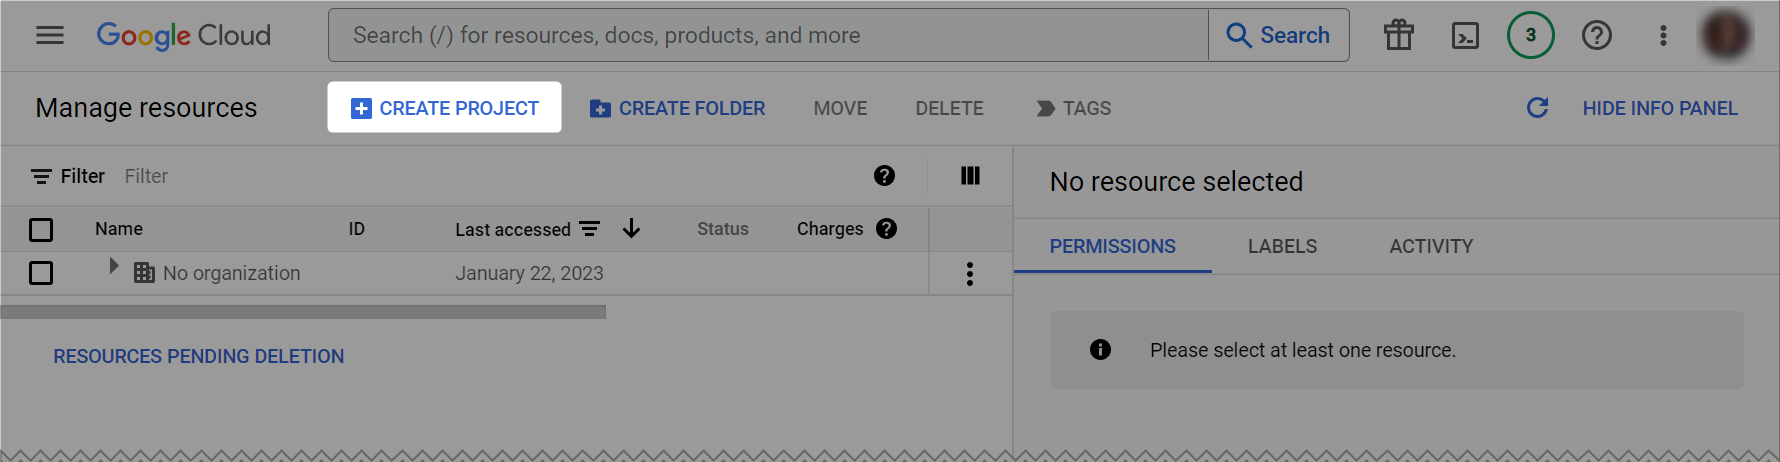Click the Charges column help icon
Image resolution: width=1780 pixels, height=462 pixels.
886,229
